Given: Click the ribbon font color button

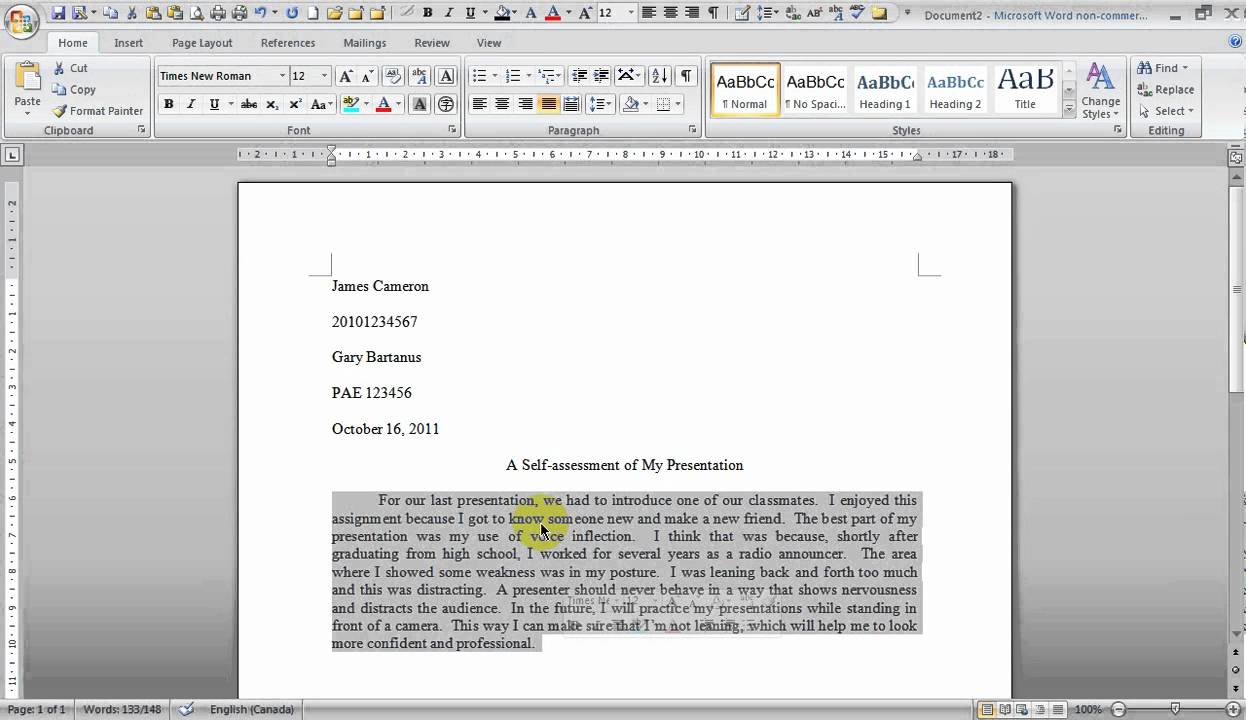Looking at the screenshot, I should tap(383, 104).
